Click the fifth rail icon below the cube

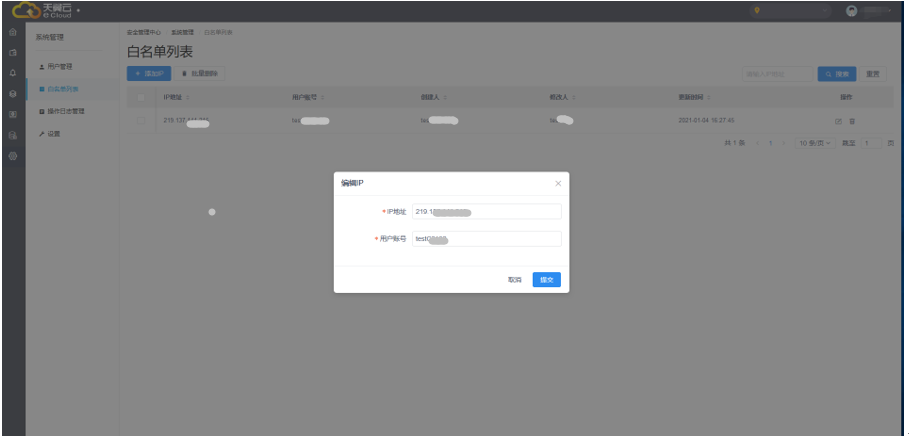pos(13,114)
